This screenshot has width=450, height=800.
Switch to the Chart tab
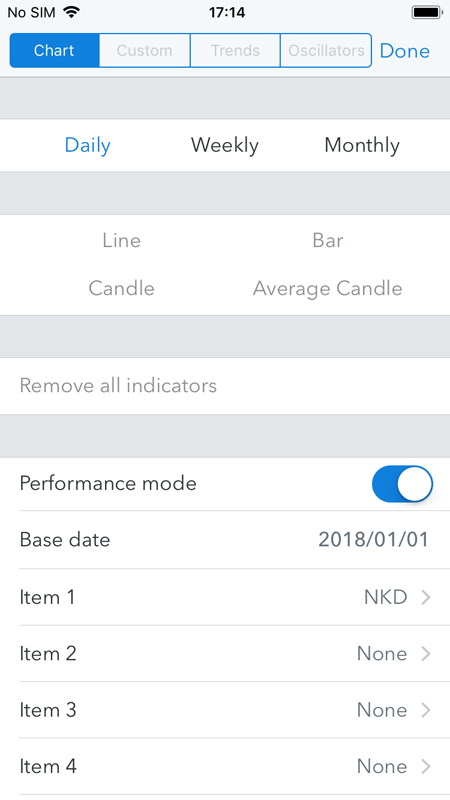pos(54,51)
